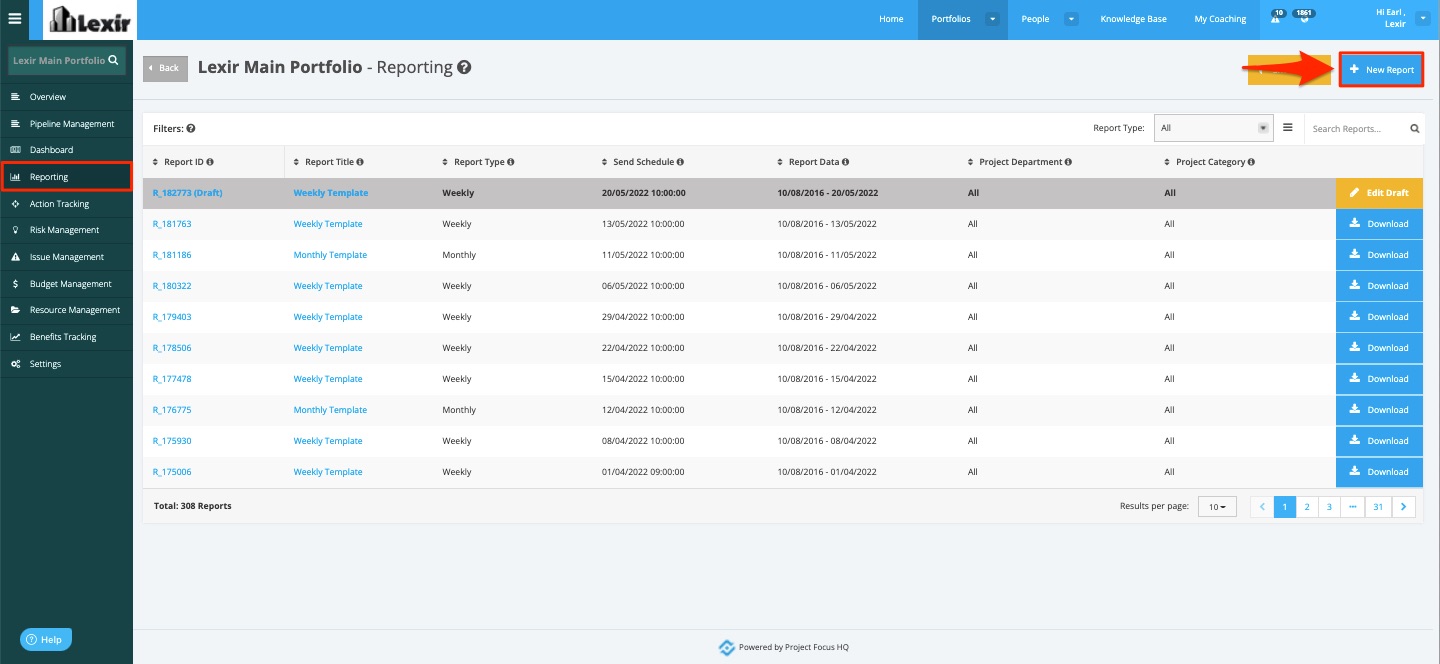
Task: Open Knowledge Base in the top navigation
Action: tap(1133, 19)
